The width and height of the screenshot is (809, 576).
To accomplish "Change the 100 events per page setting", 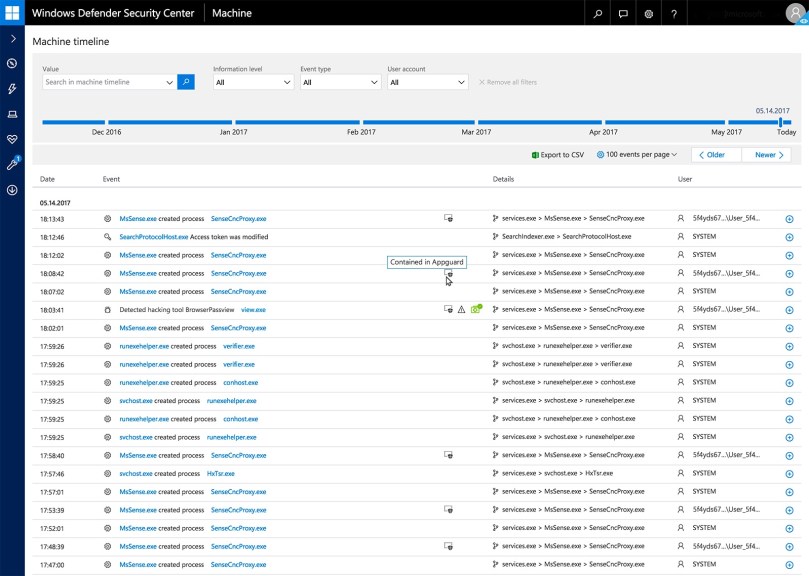I will (637, 155).
